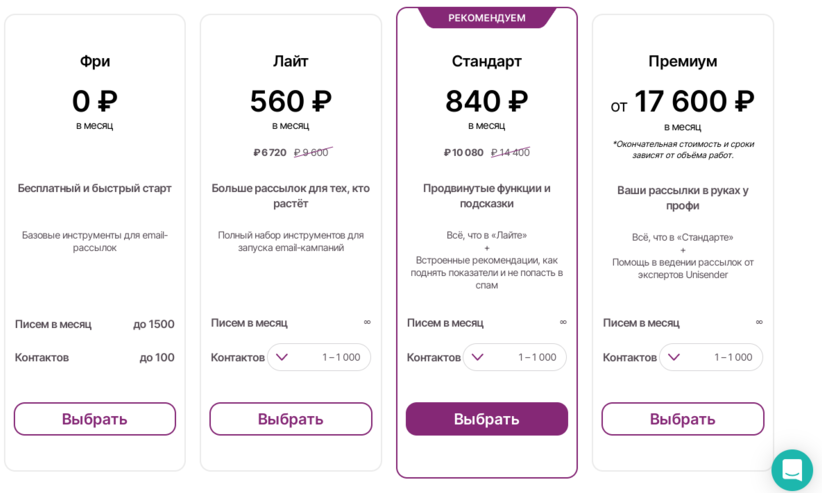Image resolution: width=822 pixels, height=493 pixels.
Task: Click the Премиум plan title
Action: point(683,61)
